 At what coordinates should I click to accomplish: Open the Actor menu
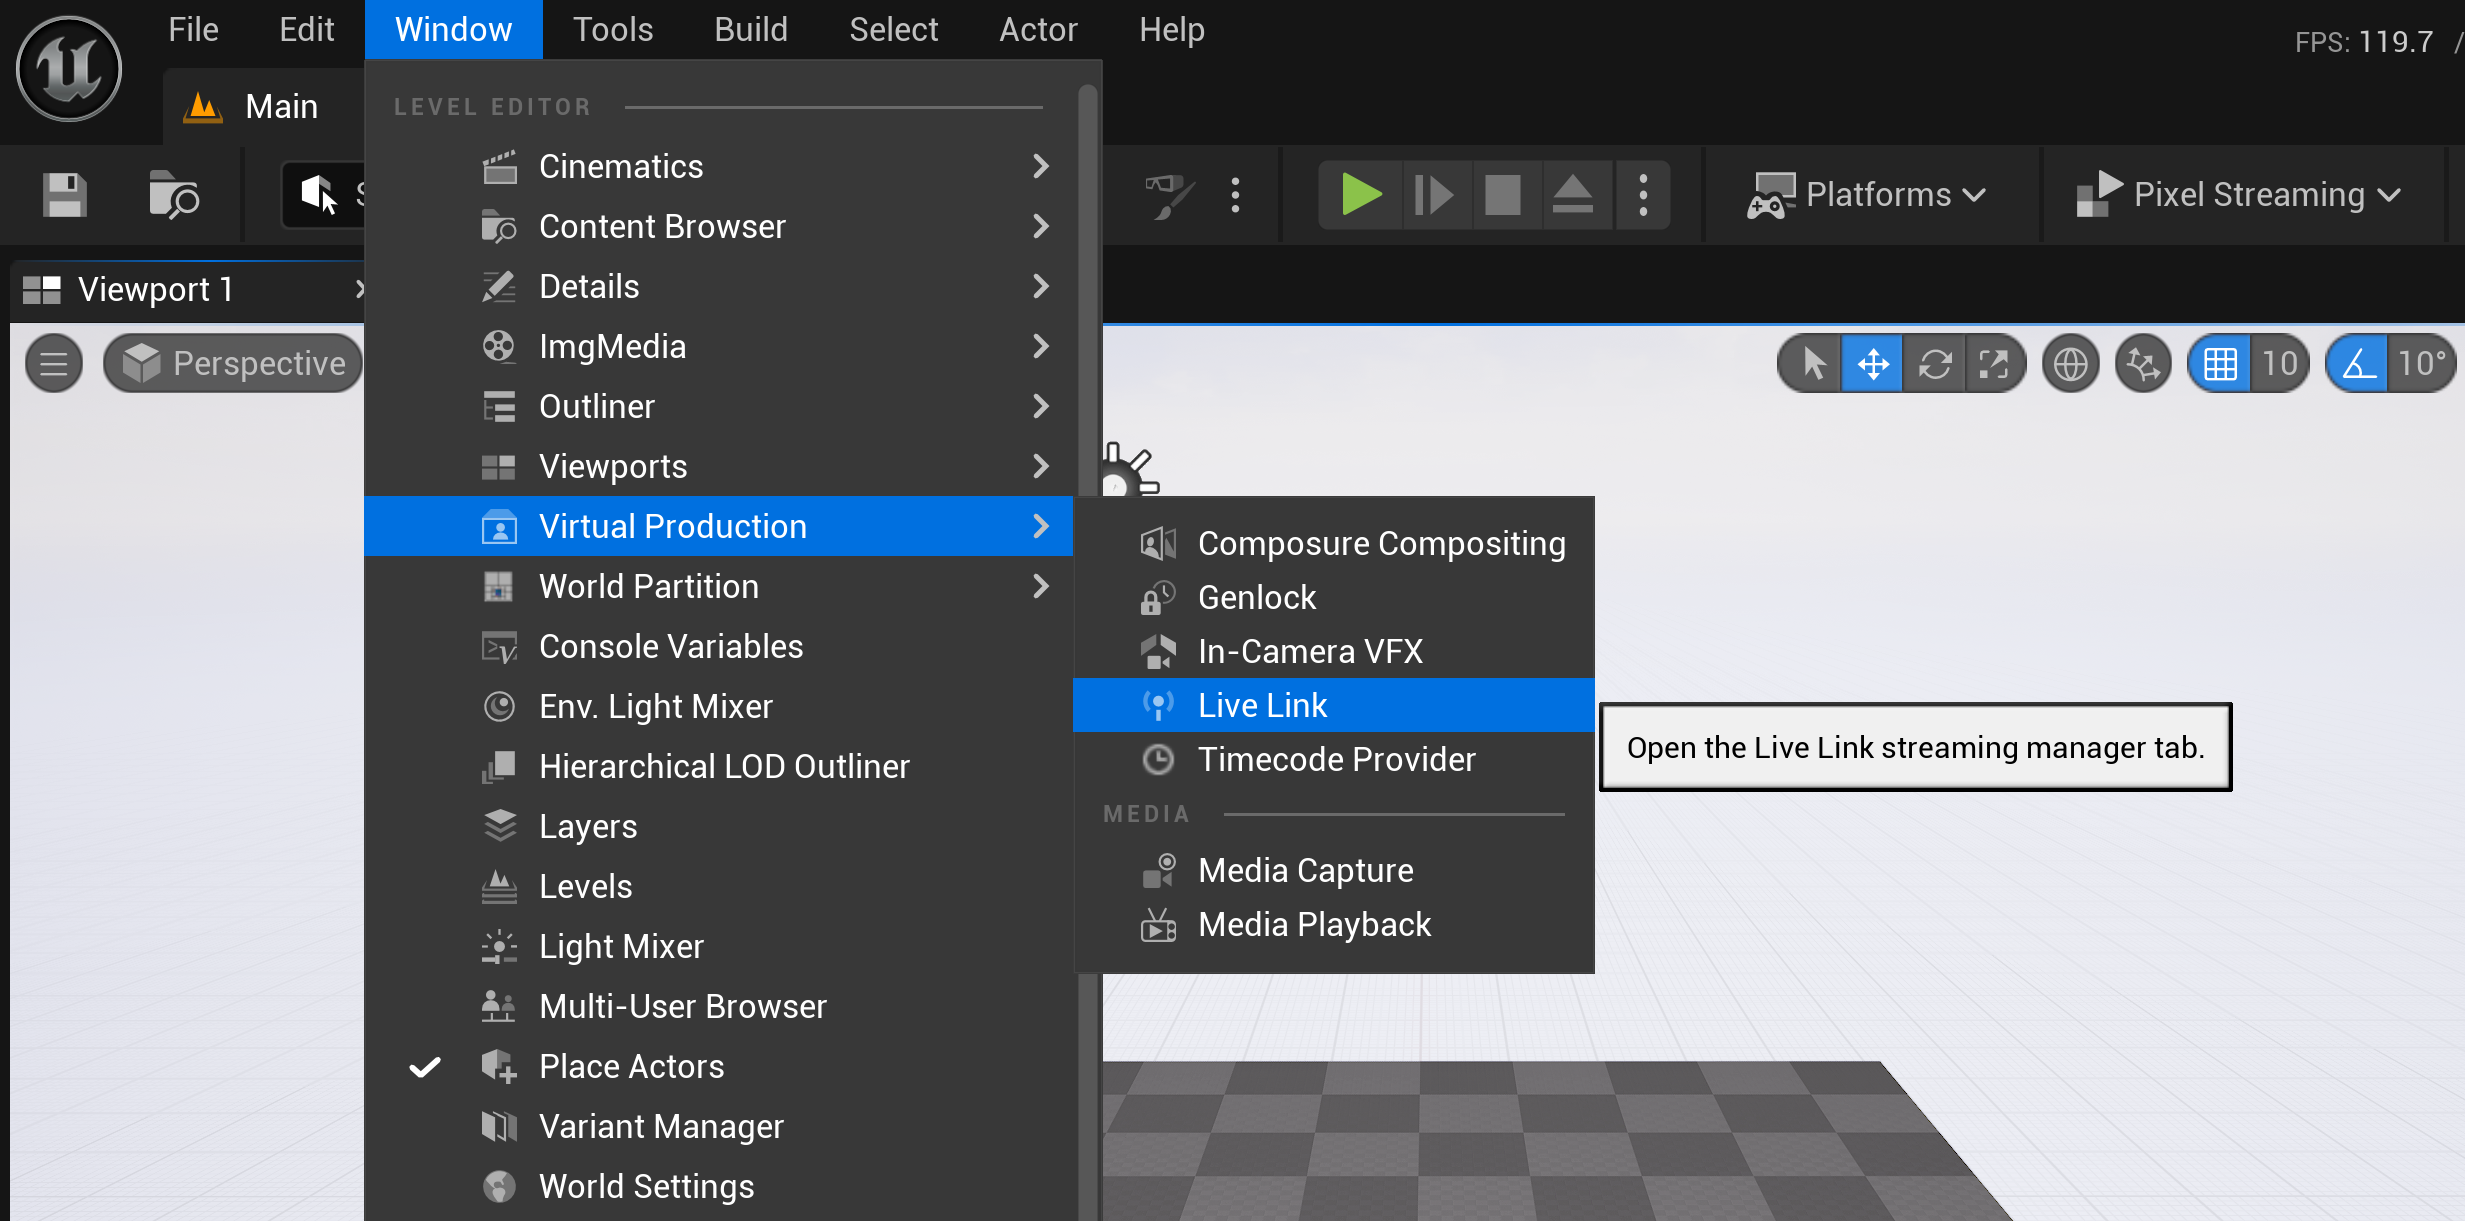(x=1038, y=30)
